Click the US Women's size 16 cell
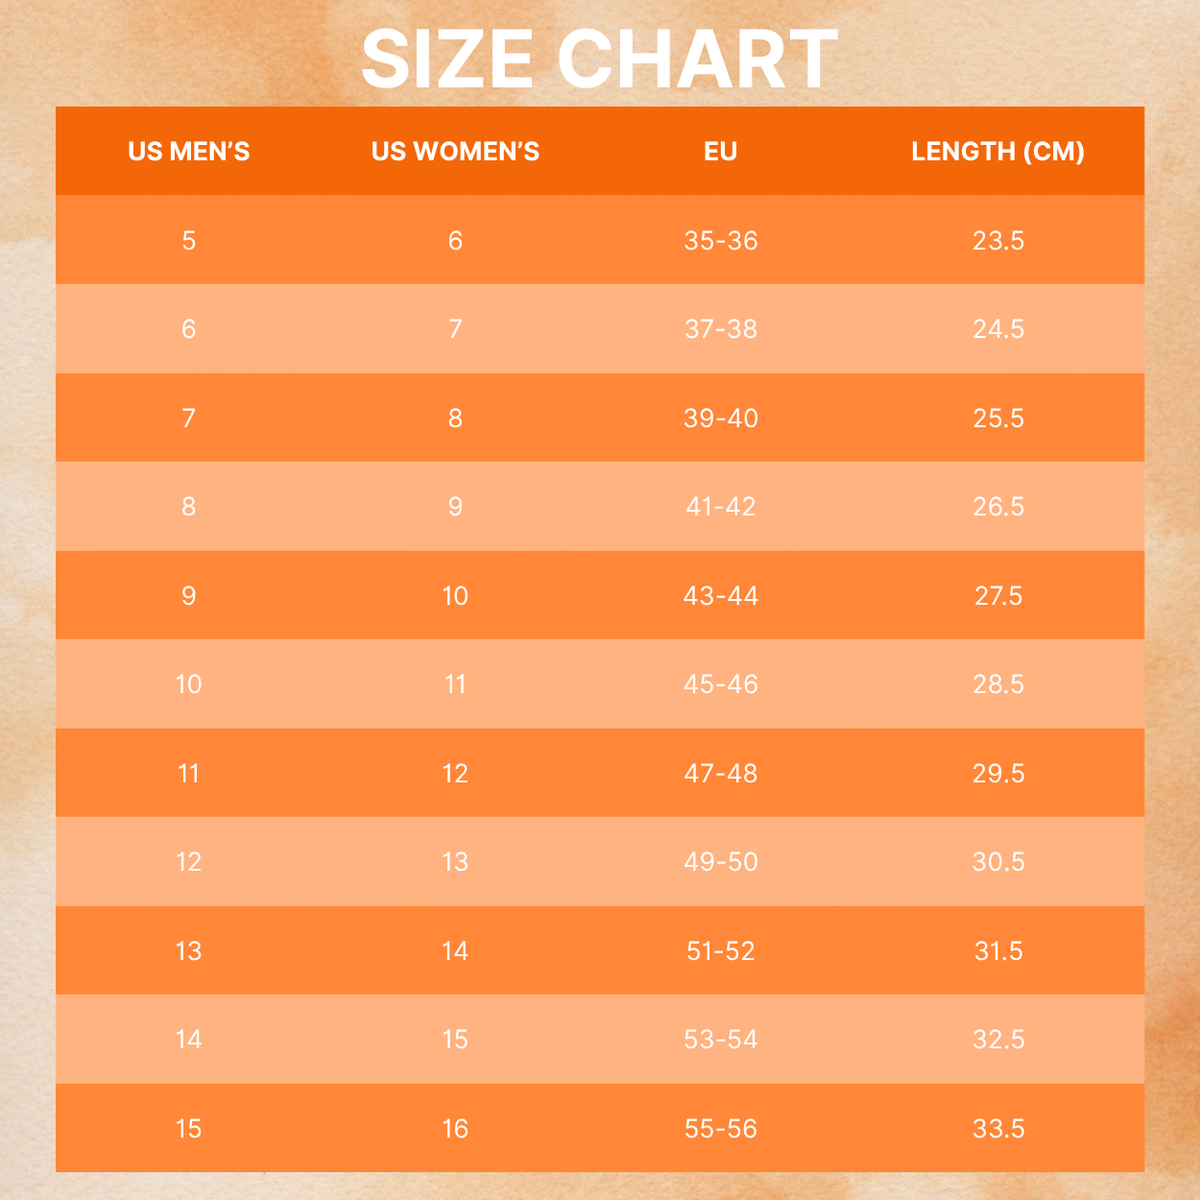 [x=455, y=1129]
